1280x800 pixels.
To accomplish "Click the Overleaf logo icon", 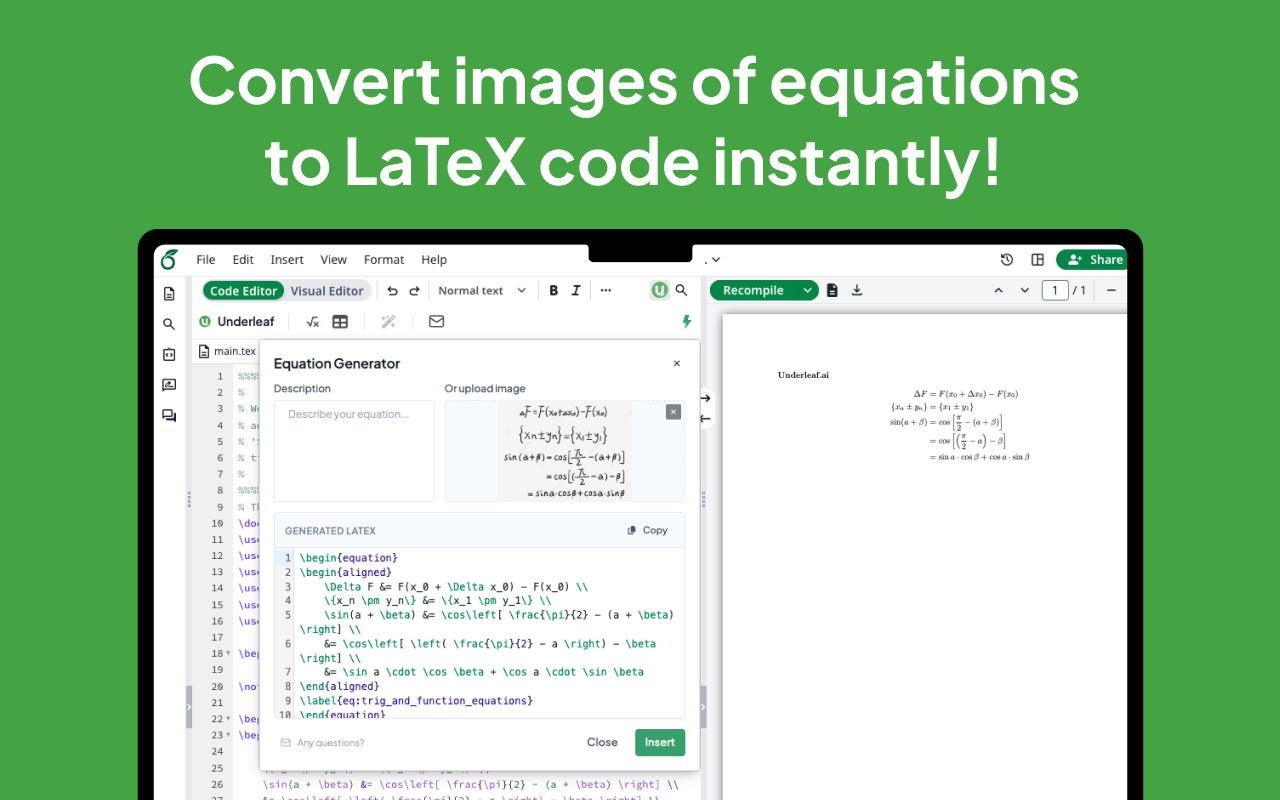I will (169, 259).
